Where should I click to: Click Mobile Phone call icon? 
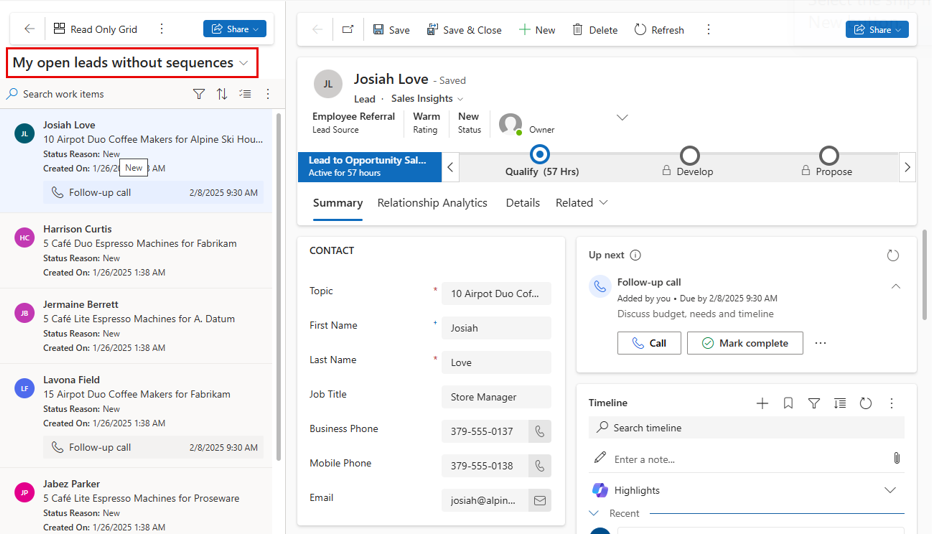click(540, 466)
